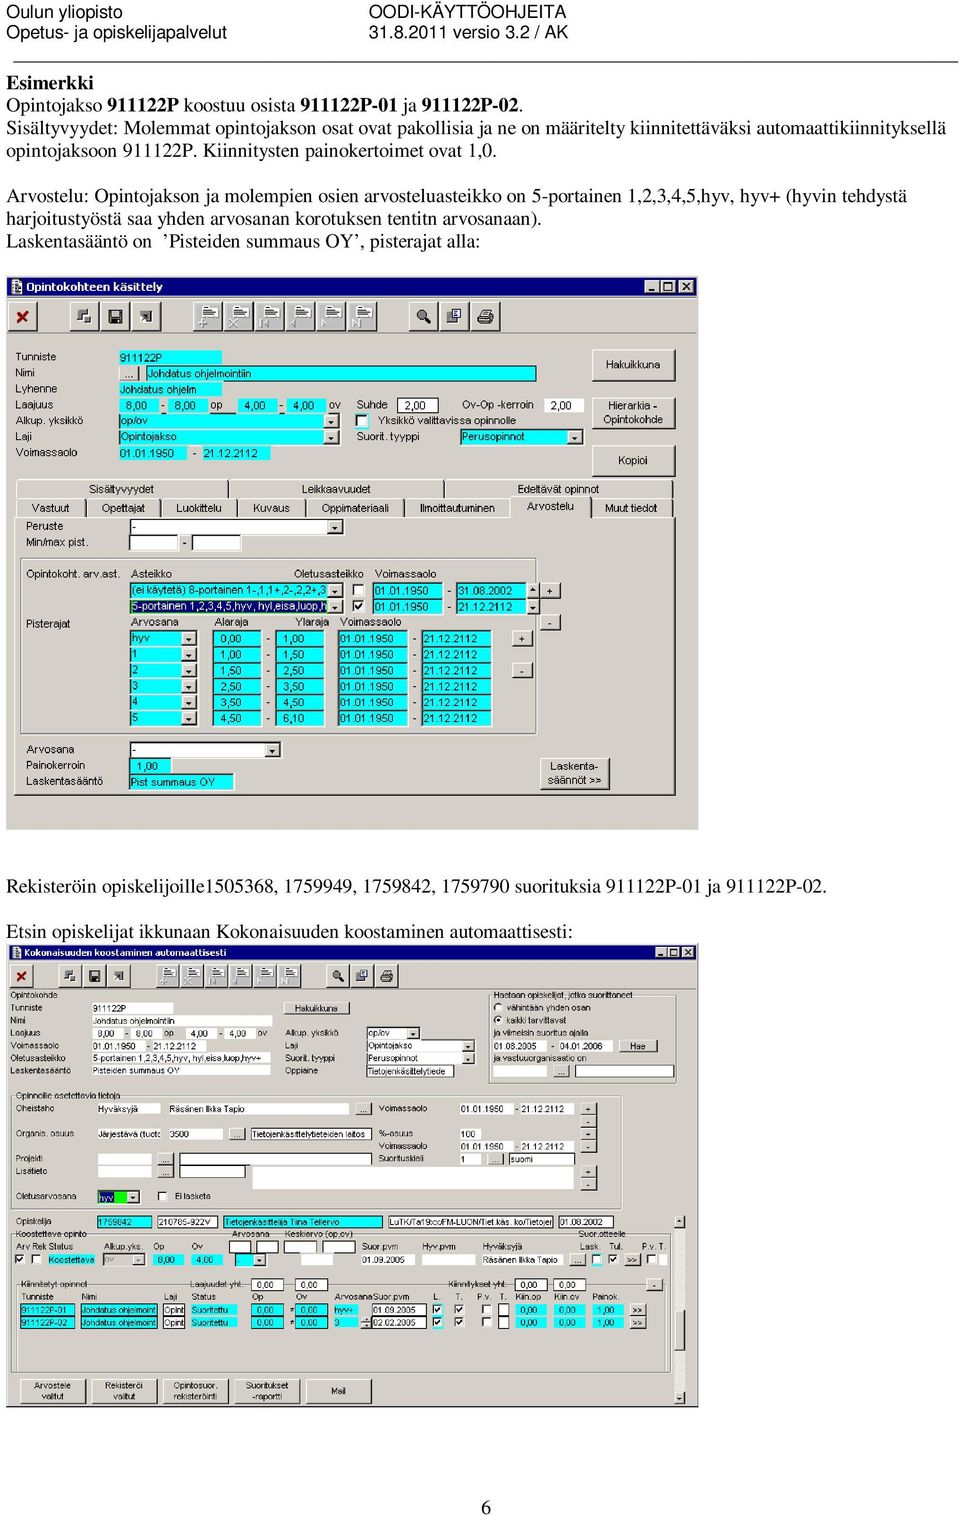Viewport: 960px width, 1515px height.
Task: Click the printer icon in Kokonaisuuden koostaminen toolbar
Action: [386, 975]
